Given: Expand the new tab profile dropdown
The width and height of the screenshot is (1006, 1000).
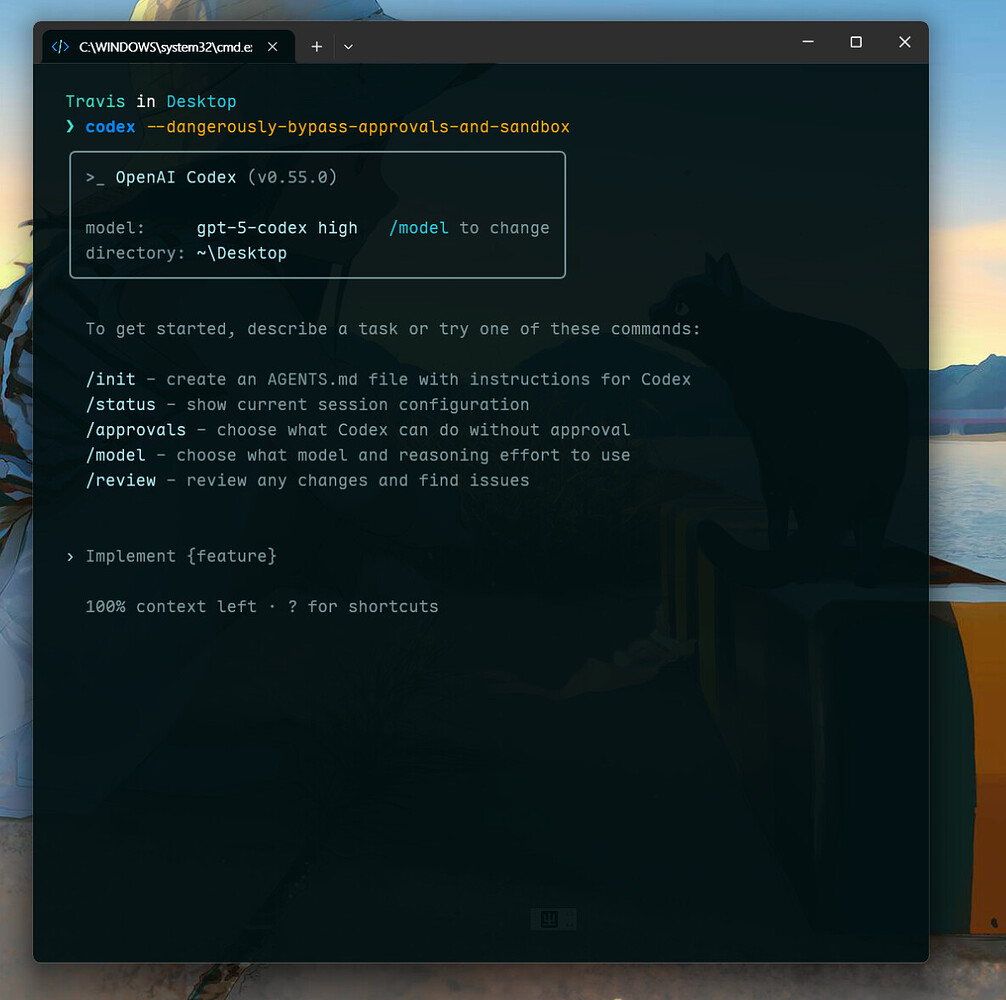Looking at the screenshot, I should click(x=348, y=47).
